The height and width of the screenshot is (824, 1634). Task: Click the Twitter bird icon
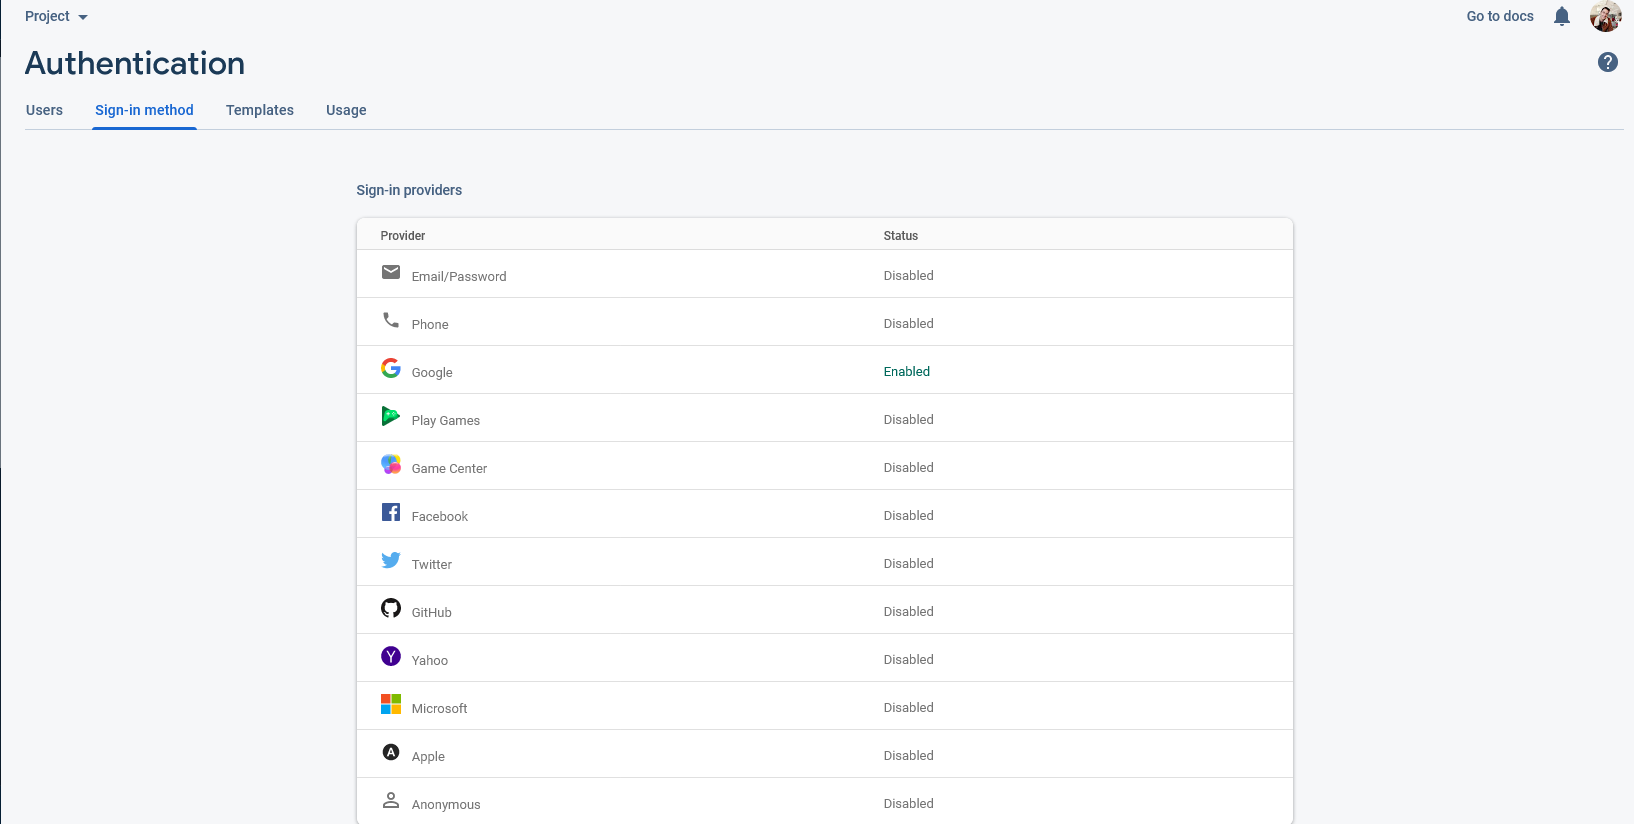coord(391,560)
